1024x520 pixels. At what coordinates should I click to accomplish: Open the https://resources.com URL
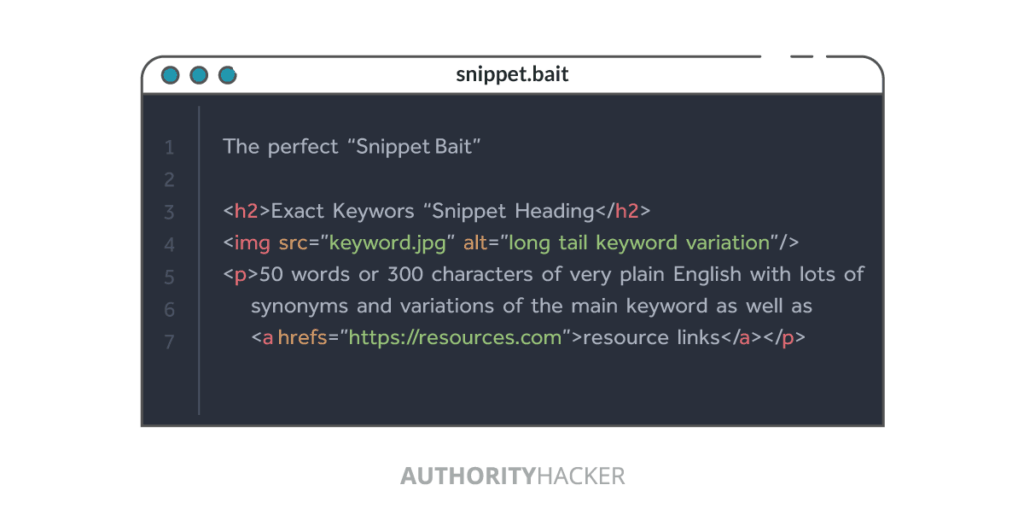pos(455,338)
